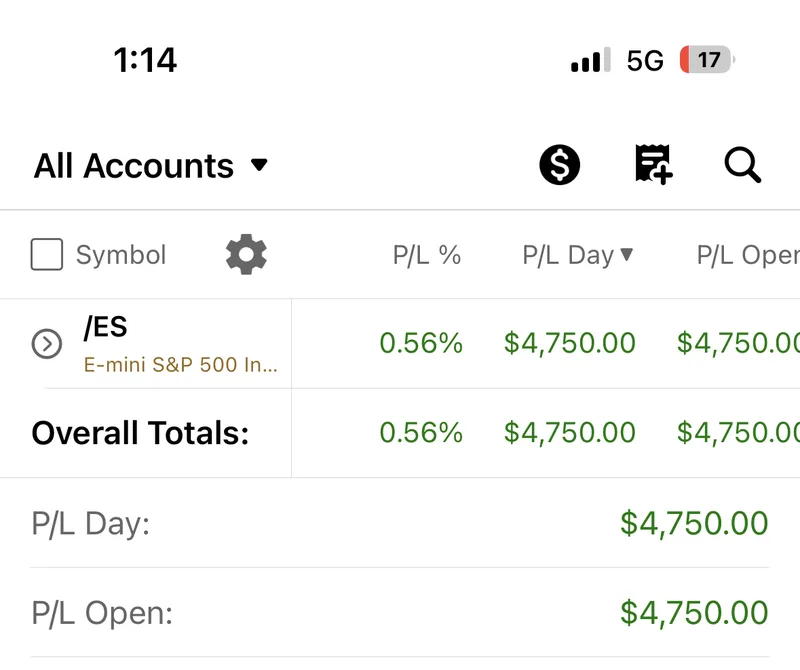Tap the /ES $4,750.00 P/L Day value
800x670 pixels.
point(569,343)
